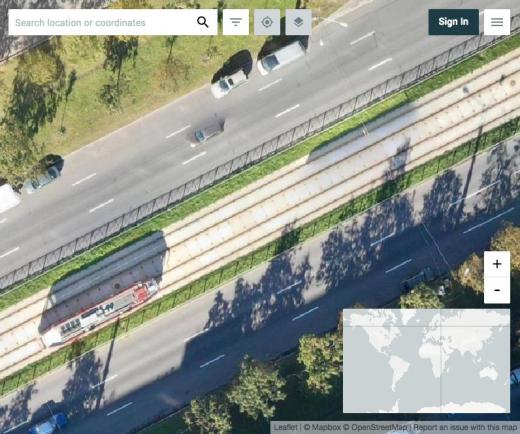This screenshot has height=434, width=520.
Task: Open the filter options icon
Action: click(x=236, y=22)
